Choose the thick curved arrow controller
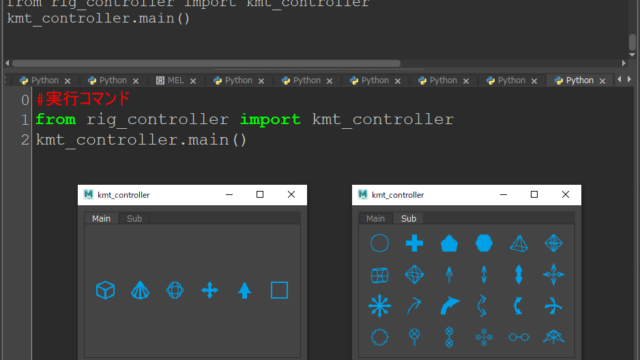The width and height of the screenshot is (640, 360). (x=449, y=306)
